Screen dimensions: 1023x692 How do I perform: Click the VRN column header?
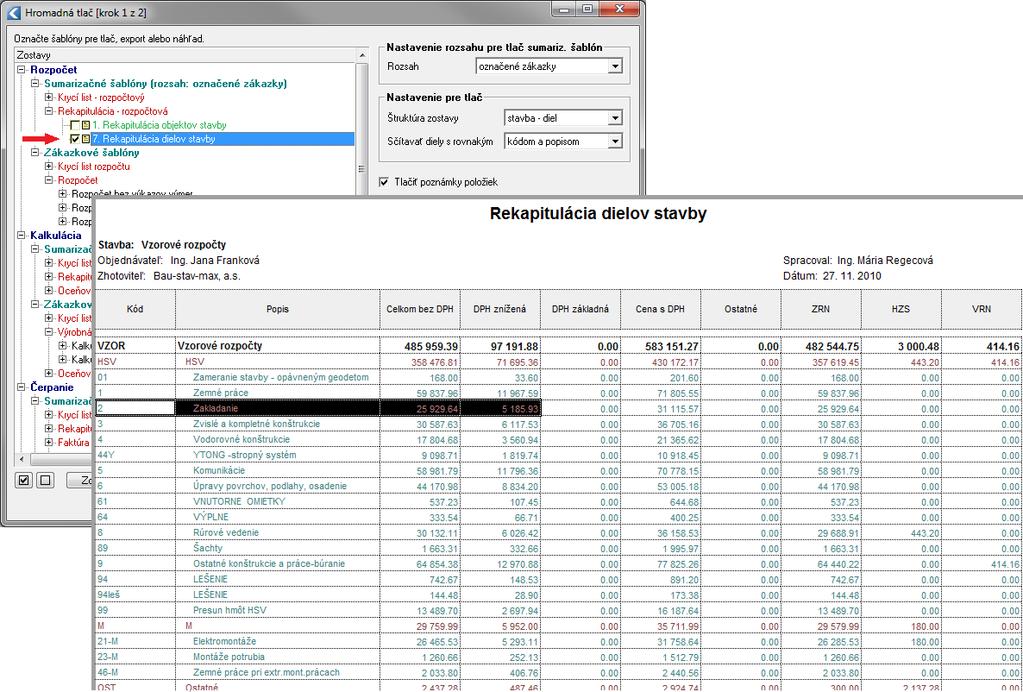(982, 309)
